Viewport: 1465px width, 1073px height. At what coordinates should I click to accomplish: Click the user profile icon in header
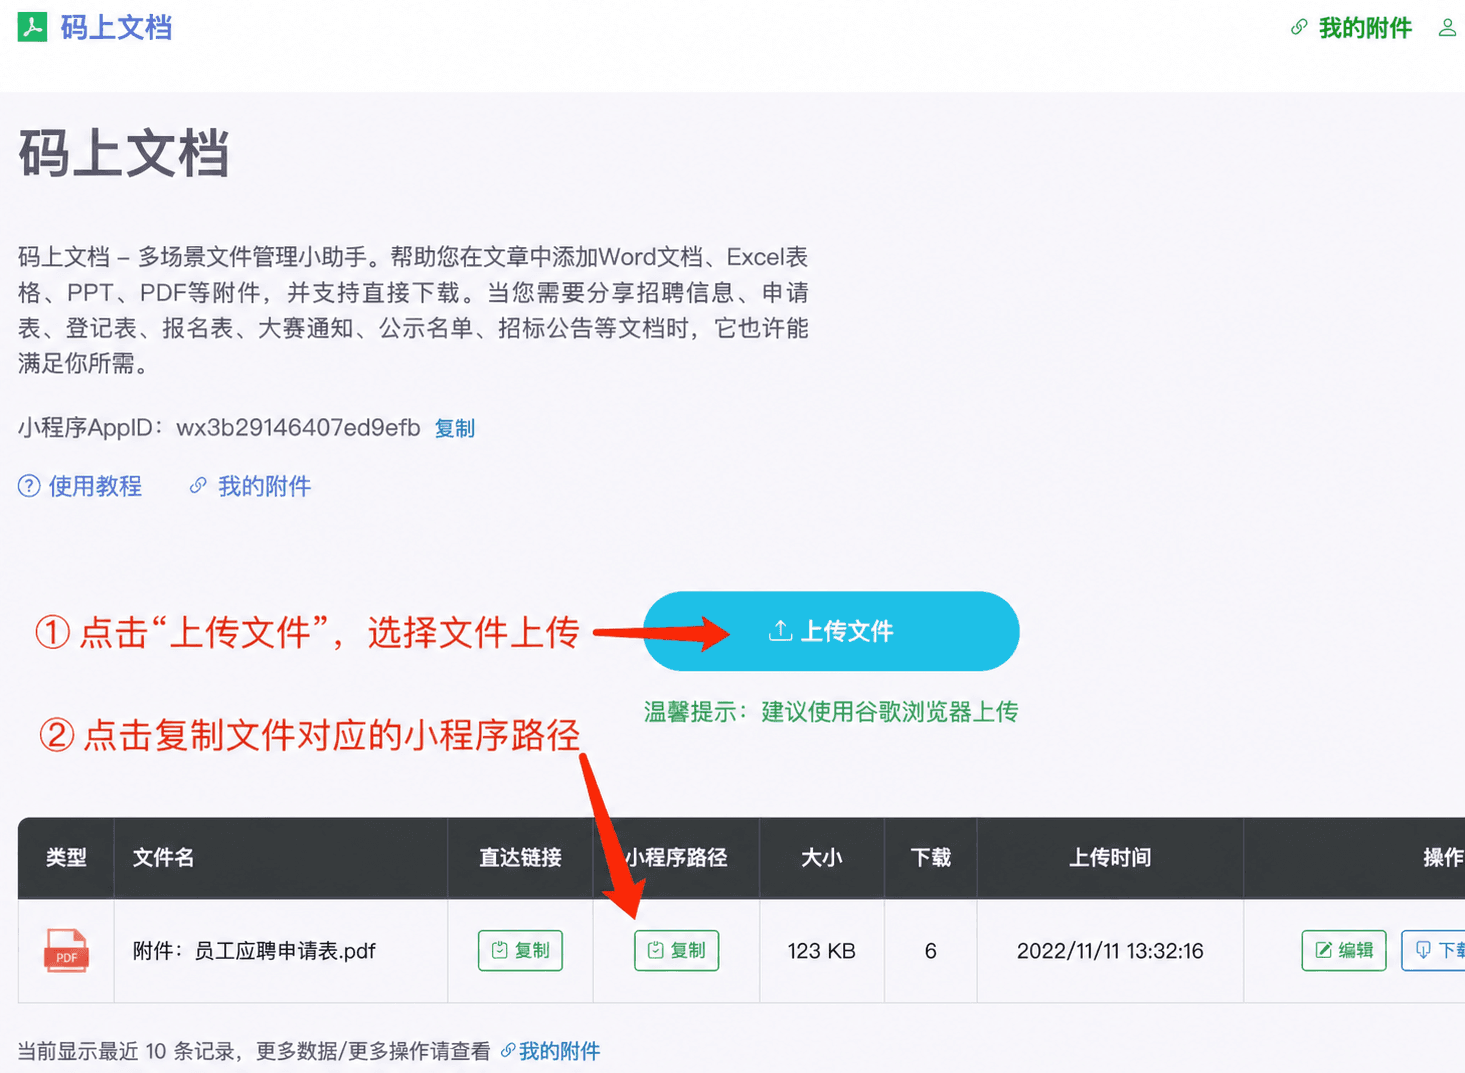click(x=1447, y=28)
